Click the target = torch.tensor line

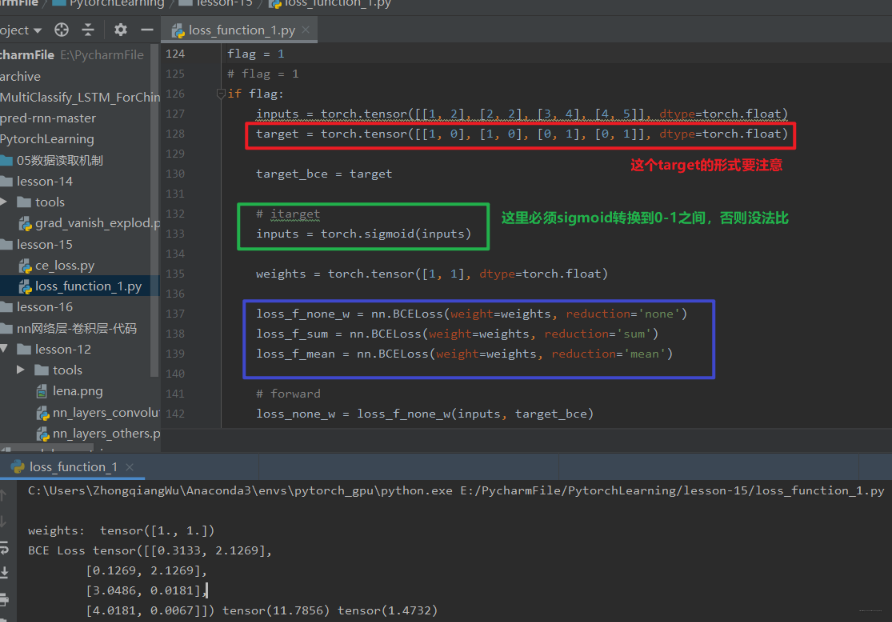522,134
